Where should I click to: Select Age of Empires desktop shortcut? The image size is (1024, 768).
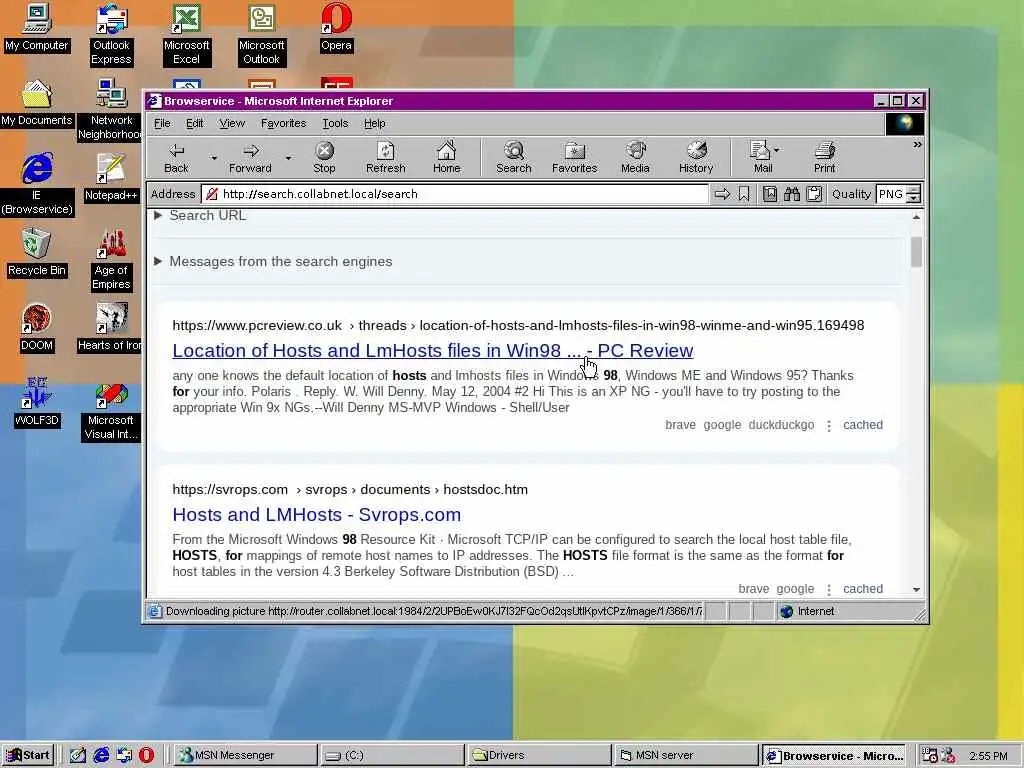click(111, 260)
